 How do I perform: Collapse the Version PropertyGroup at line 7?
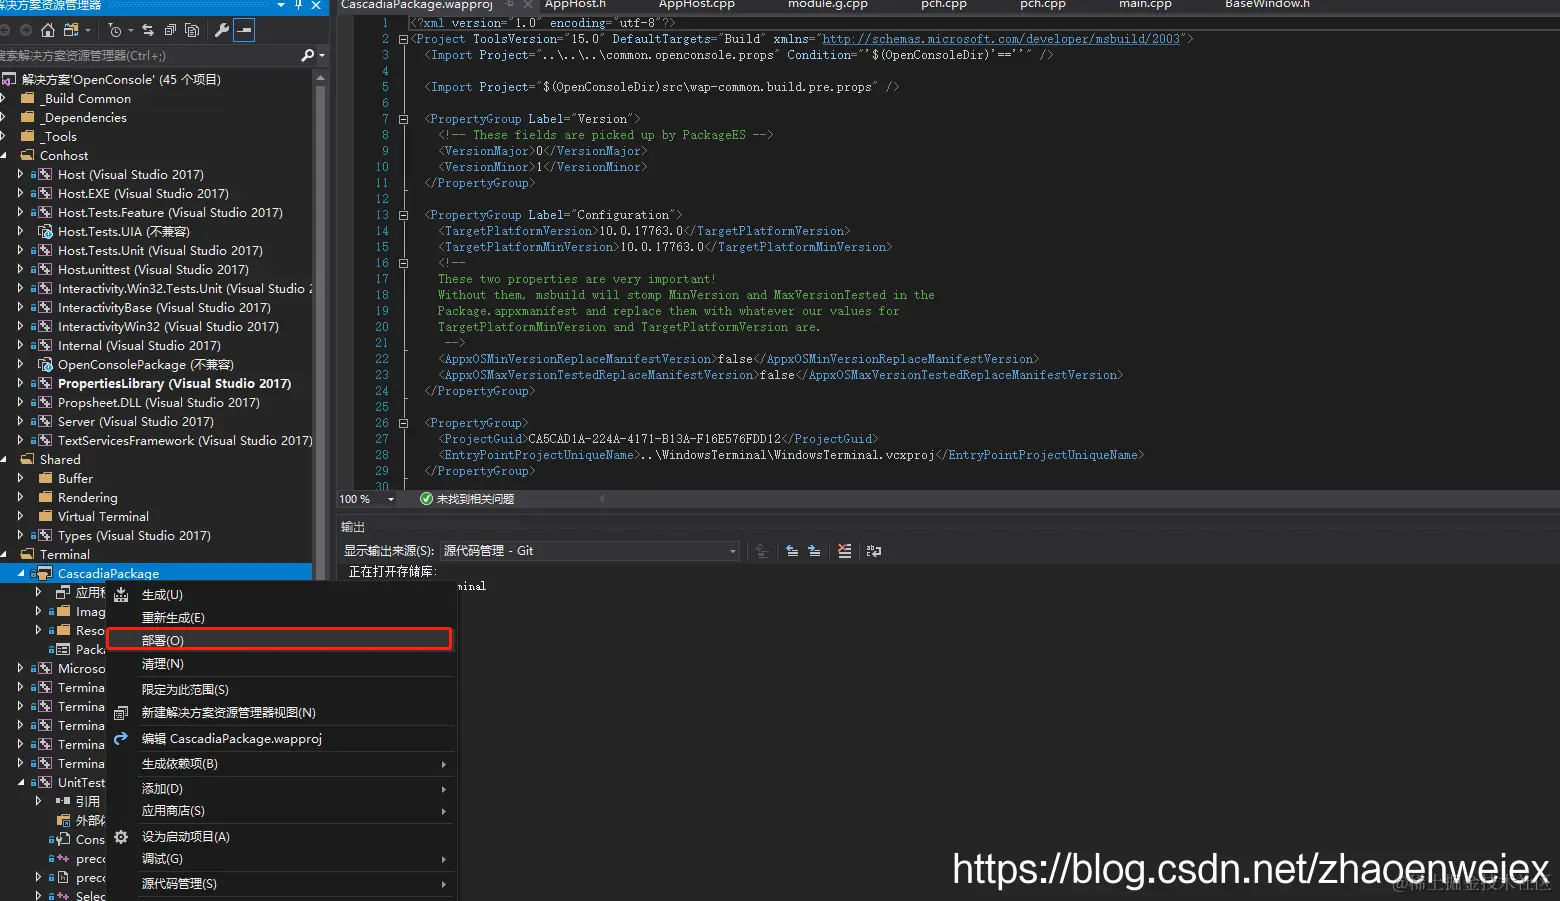point(403,119)
